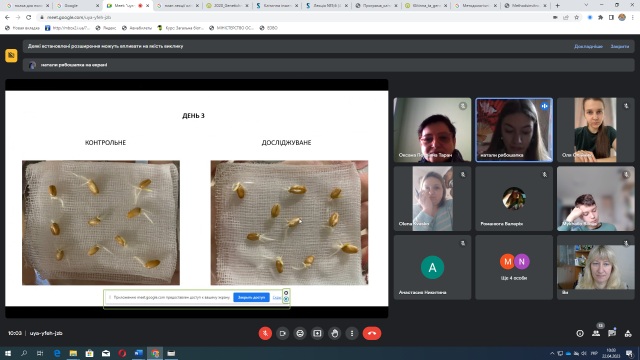Switch to the Google browser tab
Viewport: 640px width, 360px height.
(x=78, y=6)
